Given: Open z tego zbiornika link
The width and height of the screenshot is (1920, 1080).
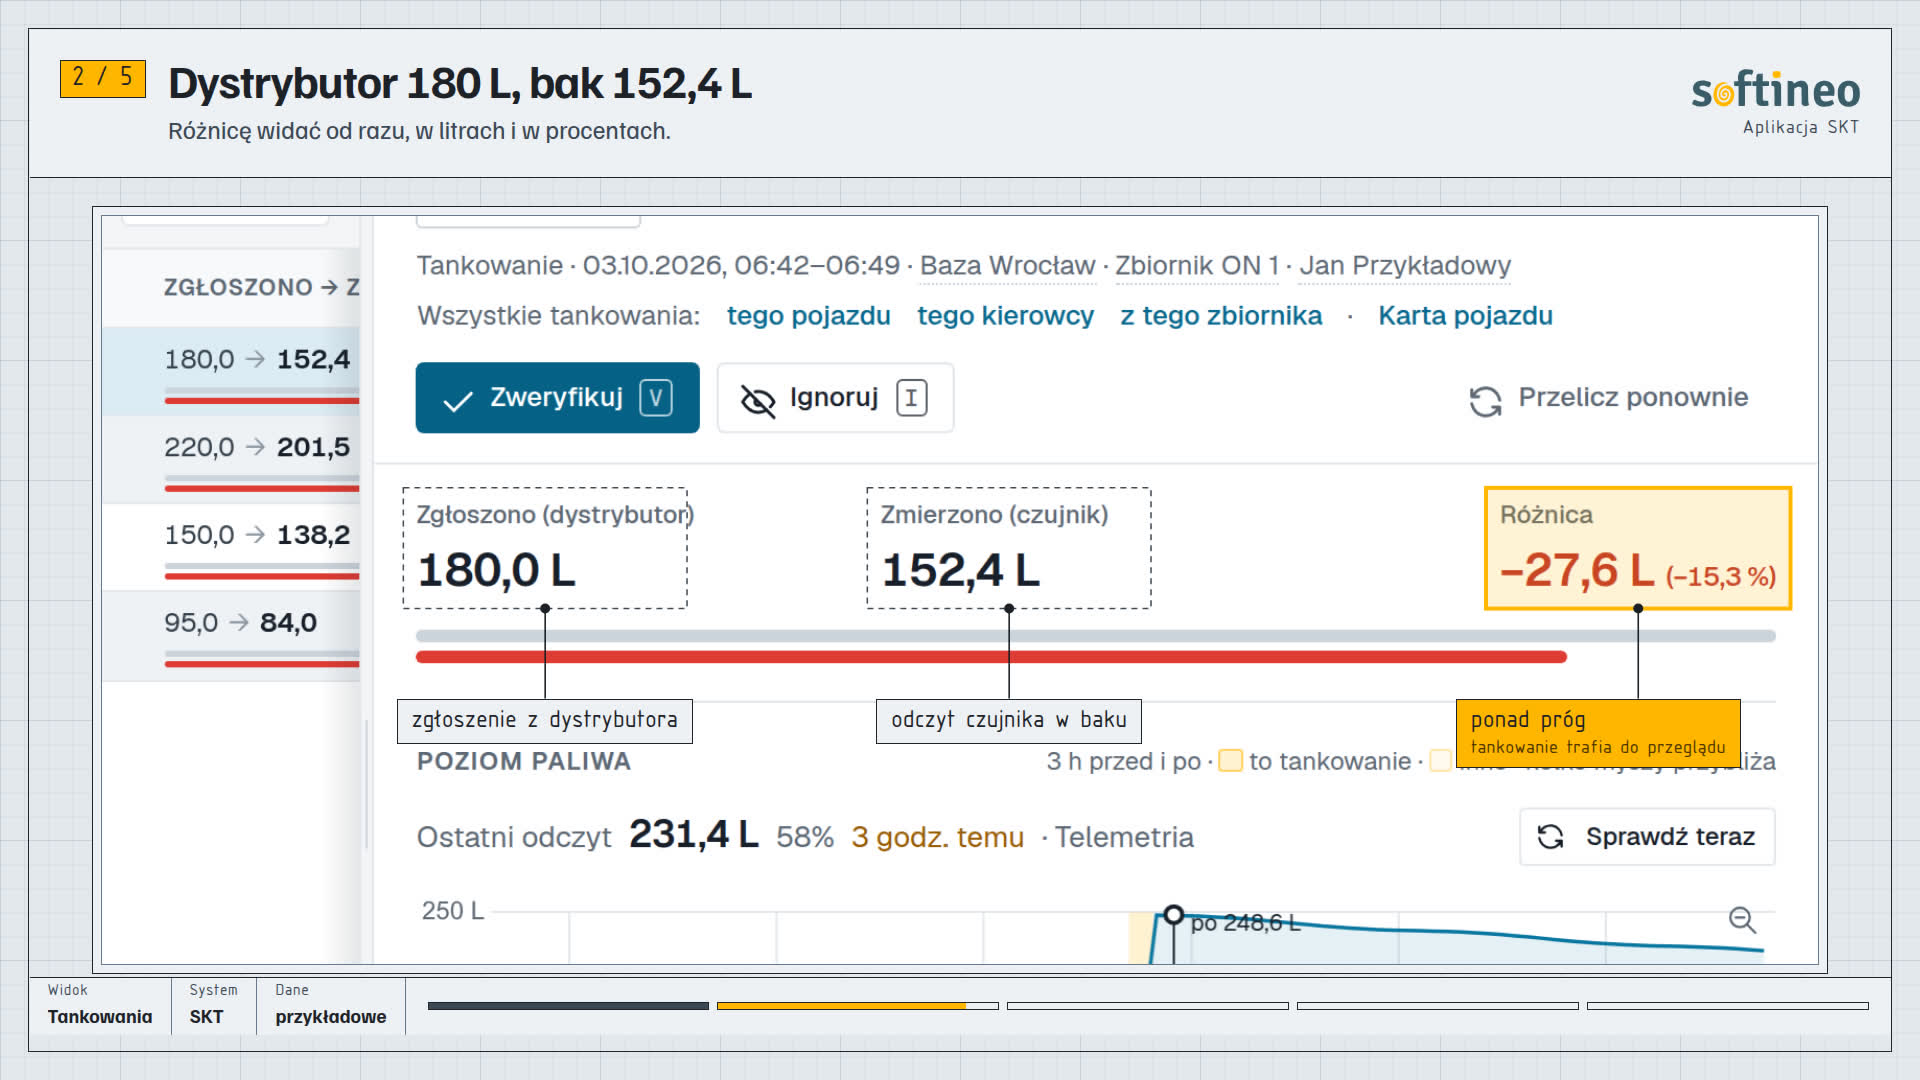Looking at the screenshot, I should tap(1221, 316).
